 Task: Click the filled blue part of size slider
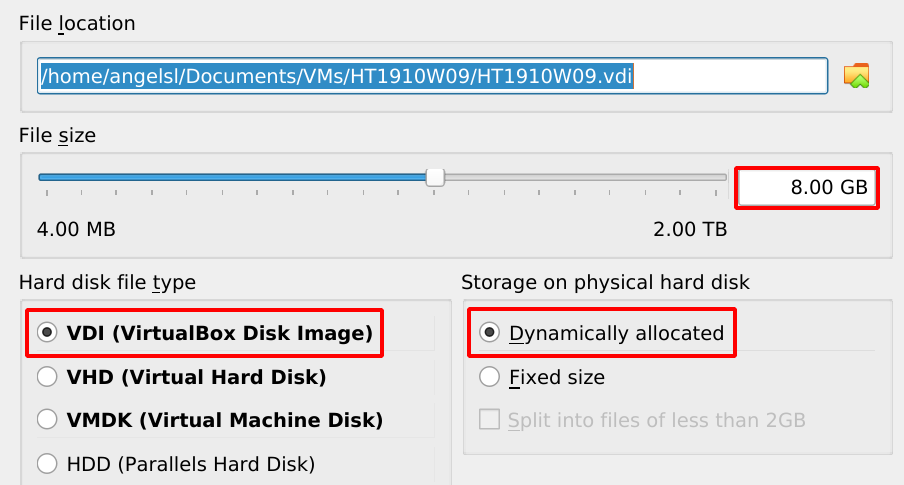[x=230, y=177]
